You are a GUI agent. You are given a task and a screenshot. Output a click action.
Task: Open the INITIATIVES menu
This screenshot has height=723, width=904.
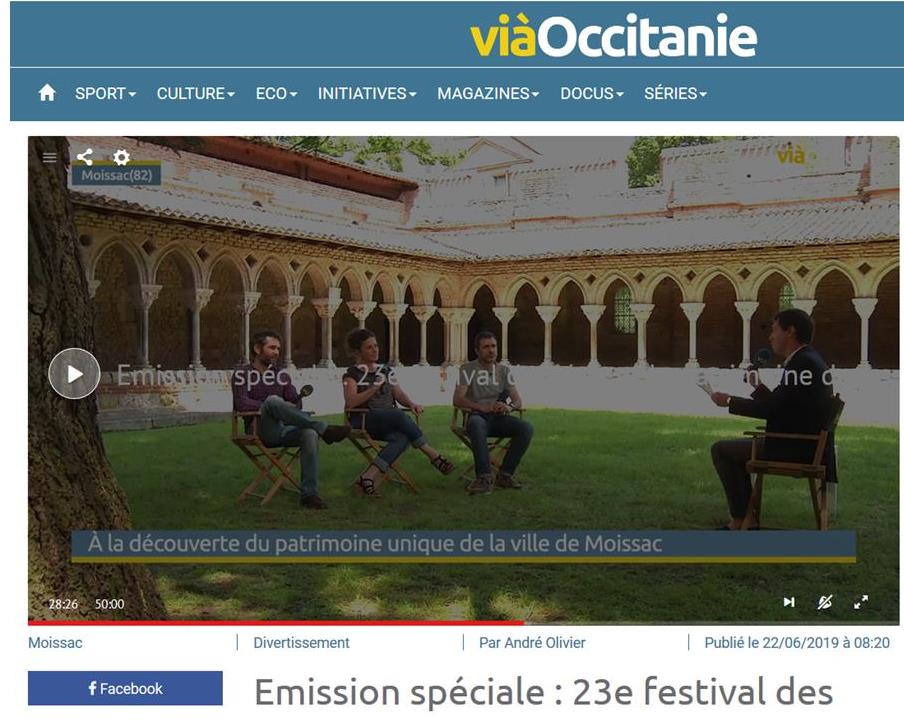point(367,93)
